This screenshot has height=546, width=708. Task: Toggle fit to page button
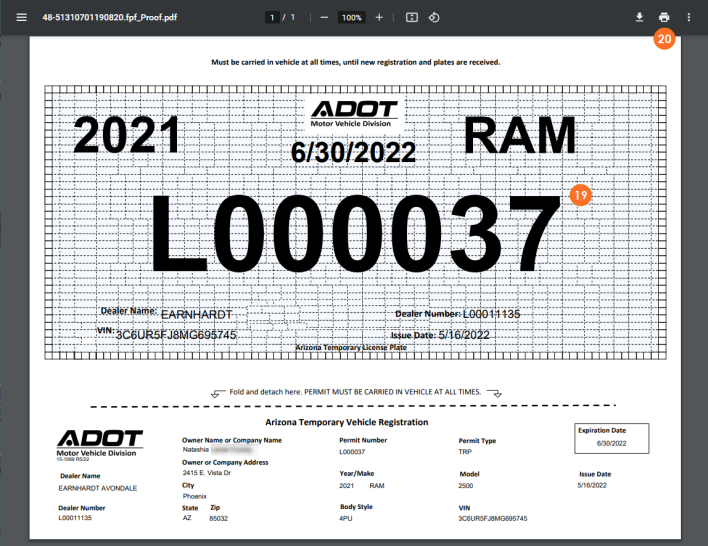click(412, 18)
